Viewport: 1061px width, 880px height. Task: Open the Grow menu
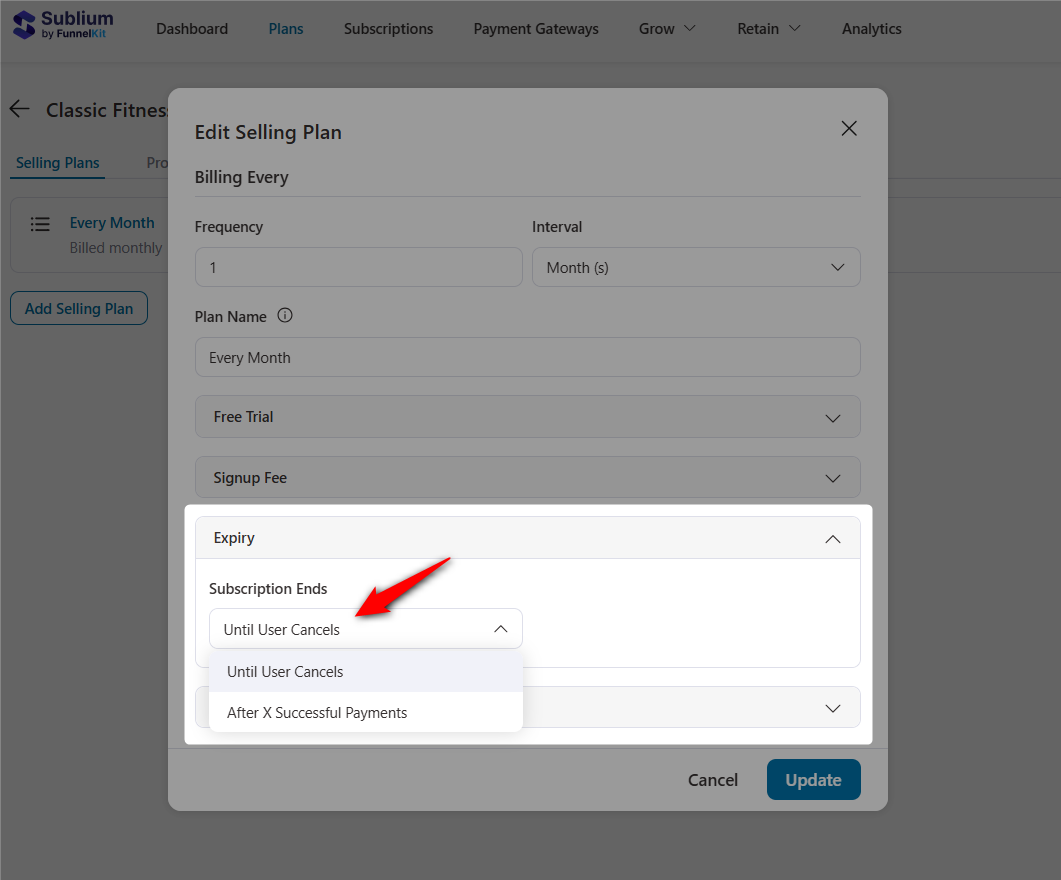[x=667, y=29]
